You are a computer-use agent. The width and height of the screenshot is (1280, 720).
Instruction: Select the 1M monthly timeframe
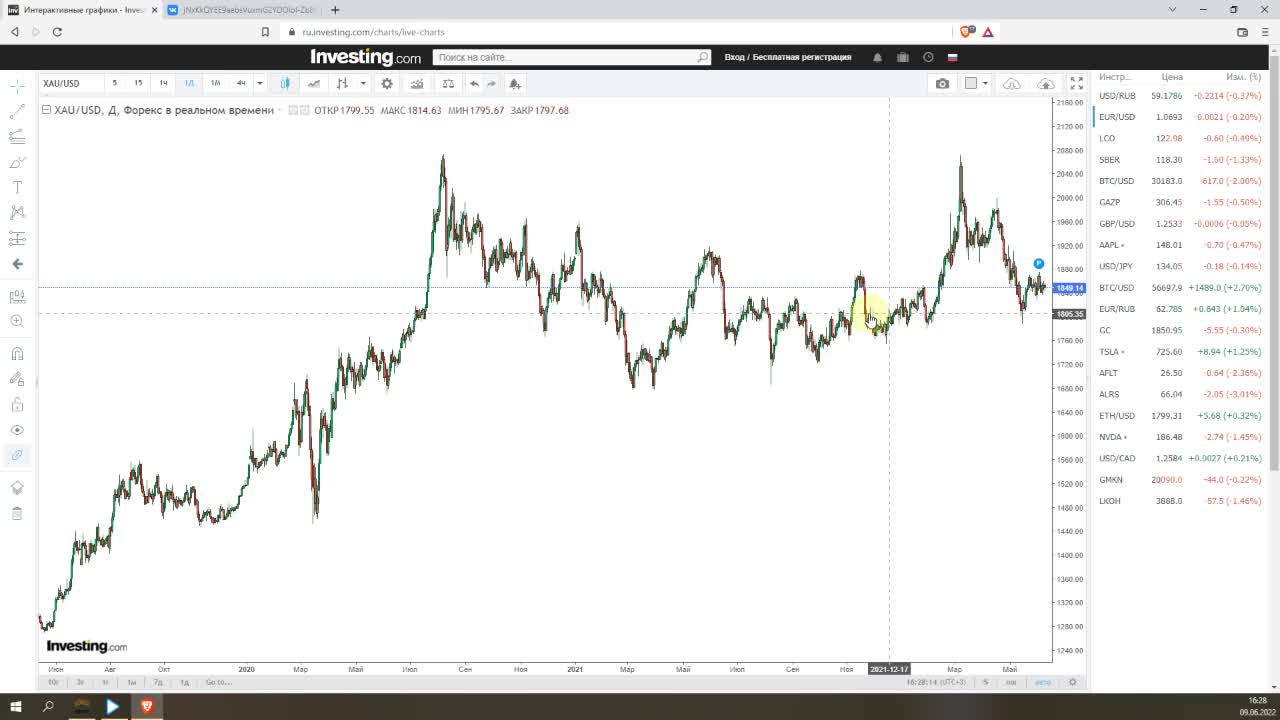[x=215, y=83]
